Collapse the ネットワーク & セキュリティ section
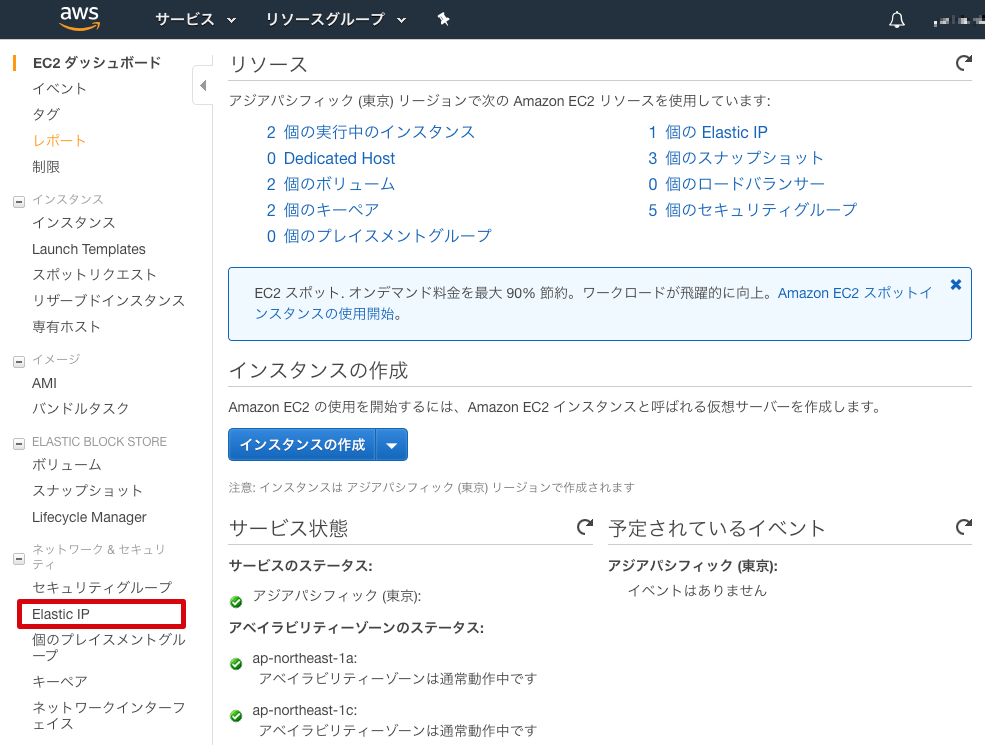Viewport: 985px width, 745px height. click(19, 558)
